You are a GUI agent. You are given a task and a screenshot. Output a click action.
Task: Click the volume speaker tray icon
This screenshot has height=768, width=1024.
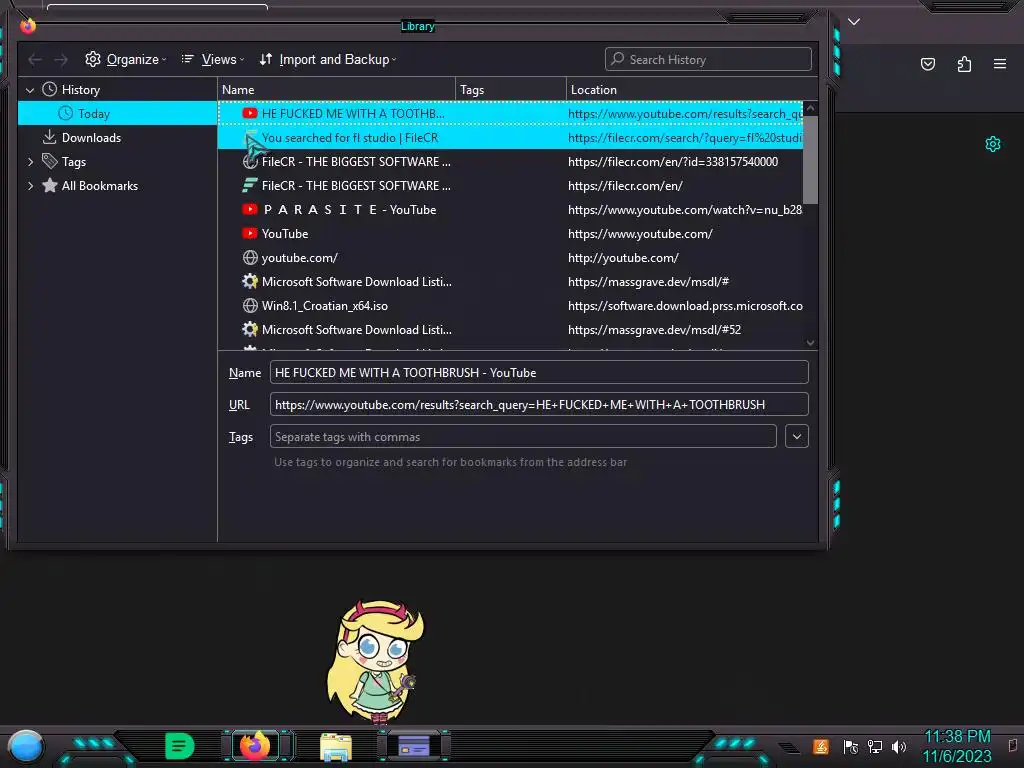899,746
